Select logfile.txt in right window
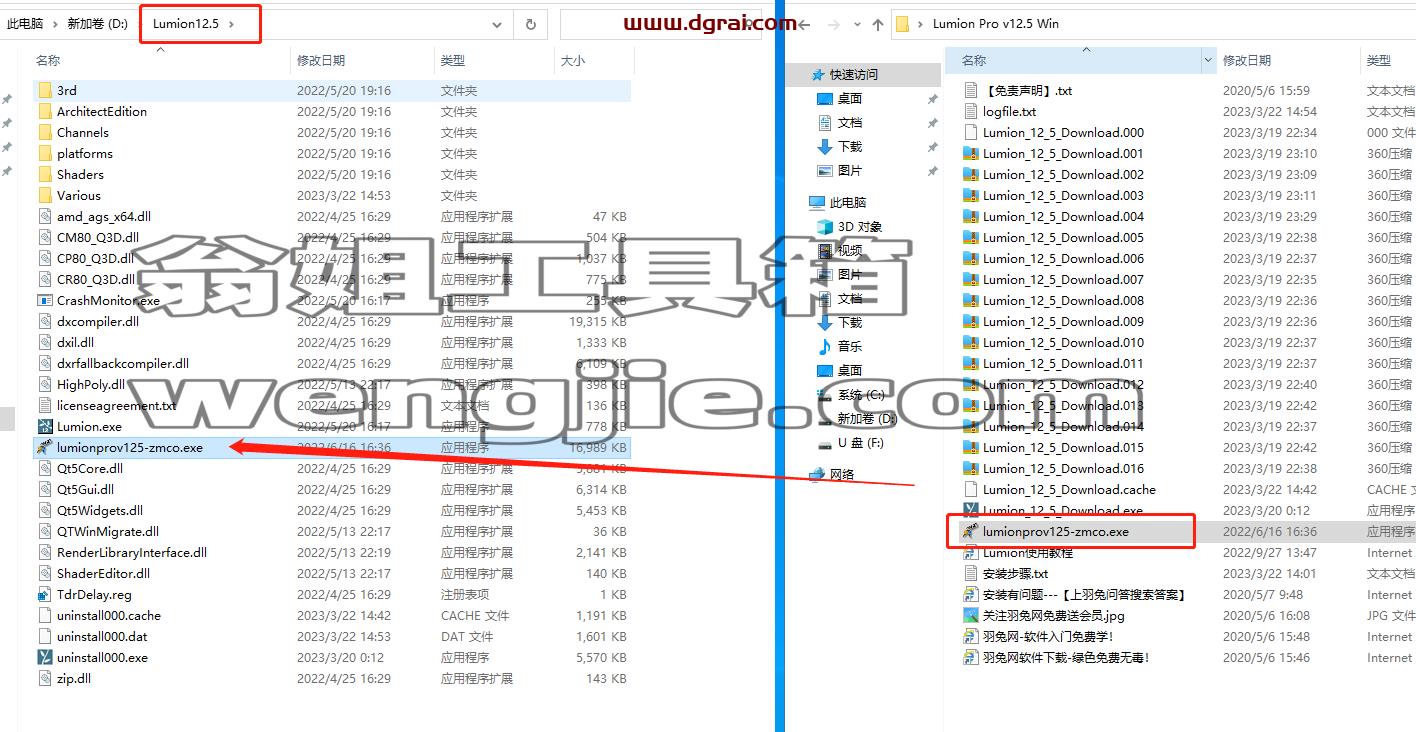Image resolution: width=1416 pixels, height=732 pixels. click(1009, 111)
